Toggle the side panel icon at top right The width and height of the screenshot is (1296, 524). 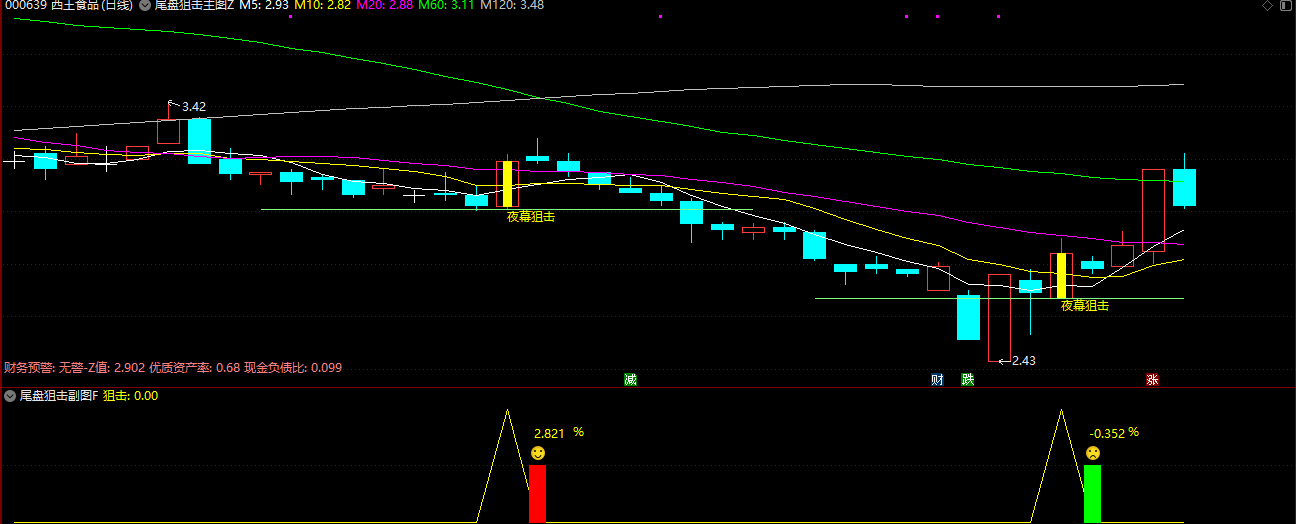[1285, 6]
